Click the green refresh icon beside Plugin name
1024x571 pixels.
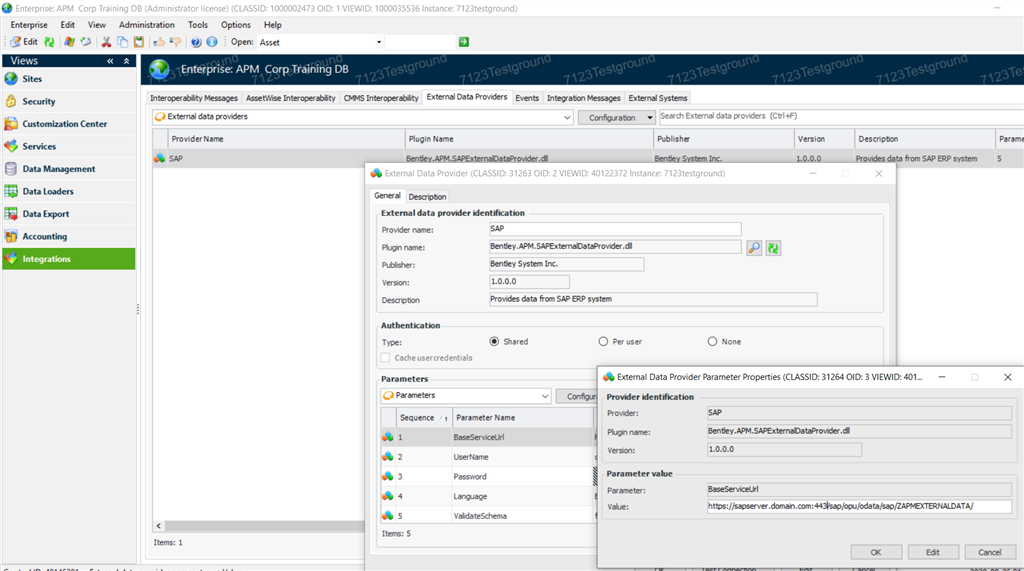point(773,248)
